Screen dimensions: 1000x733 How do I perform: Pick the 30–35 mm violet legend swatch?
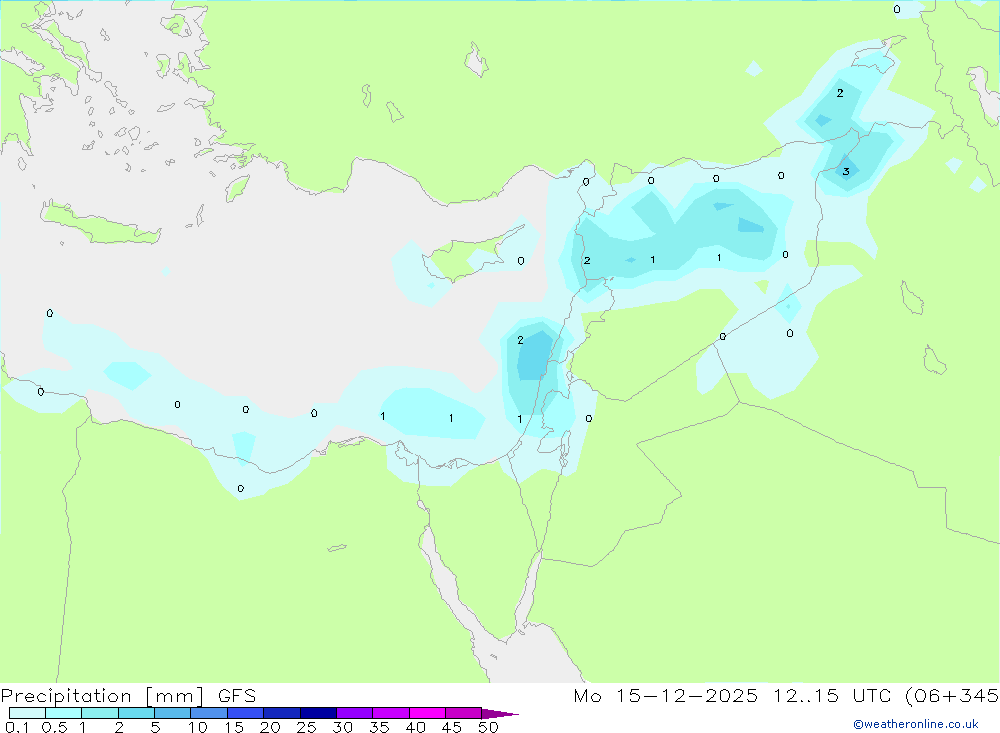click(354, 713)
